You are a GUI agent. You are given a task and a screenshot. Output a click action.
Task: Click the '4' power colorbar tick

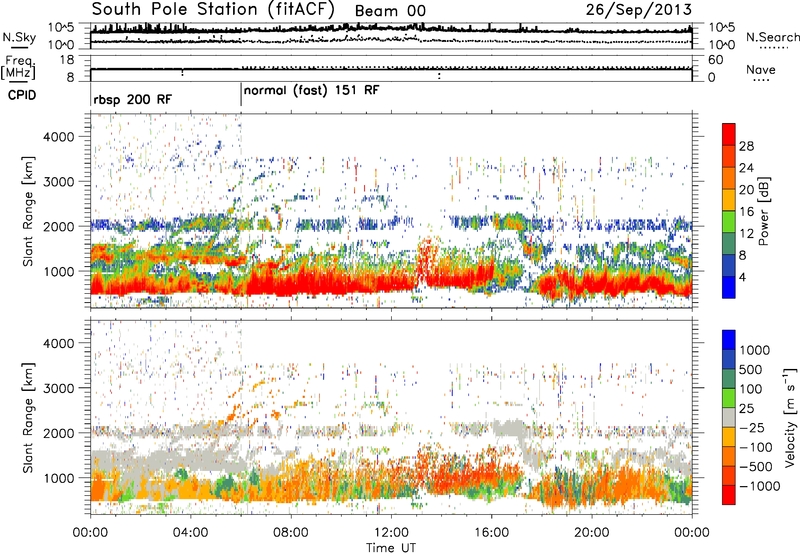click(x=742, y=277)
